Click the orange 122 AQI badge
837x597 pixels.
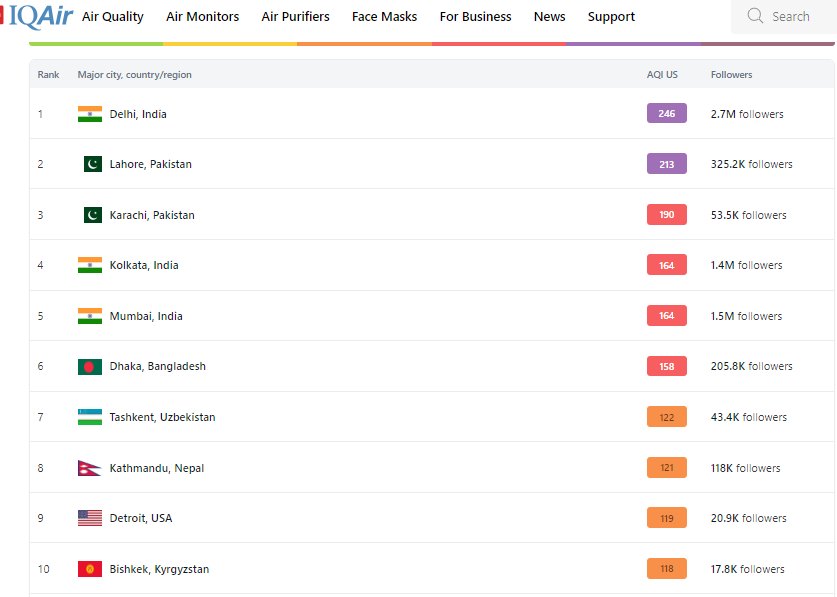pyautogui.click(x=666, y=417)
